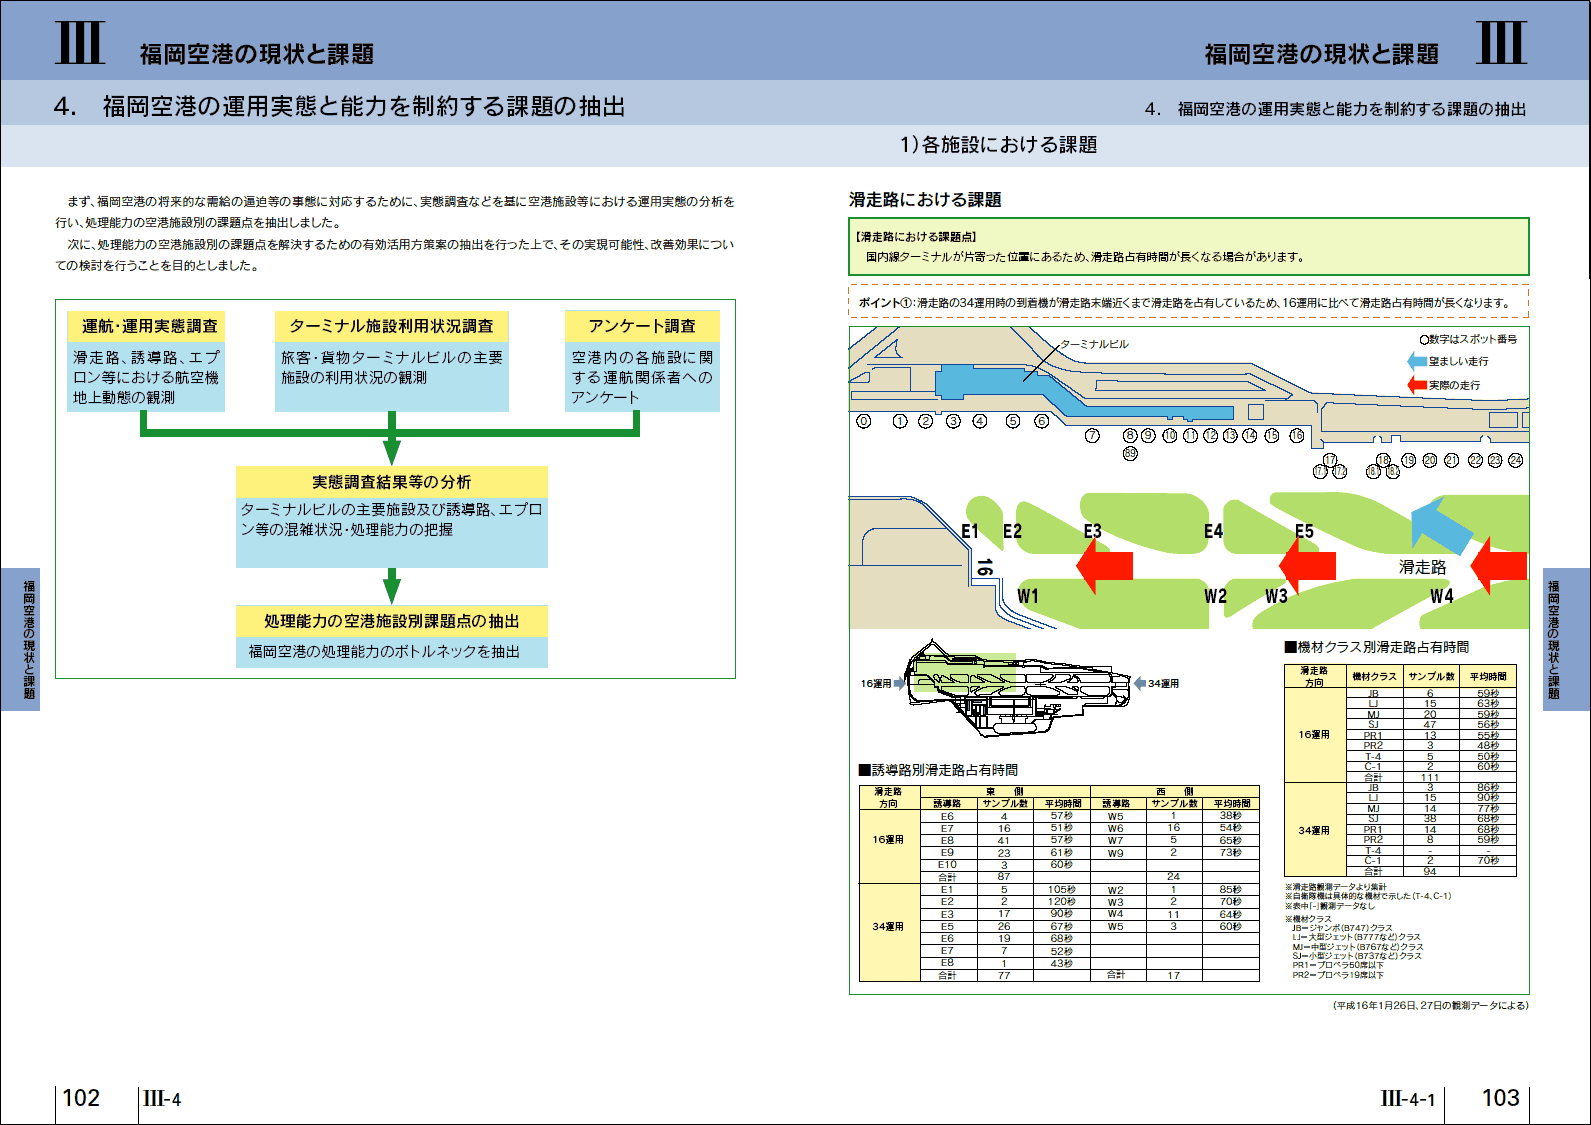Click the 'ターミナルビル' map label
The height and width of the screenshot is (1125, 1591).
tap(1094, 344)
